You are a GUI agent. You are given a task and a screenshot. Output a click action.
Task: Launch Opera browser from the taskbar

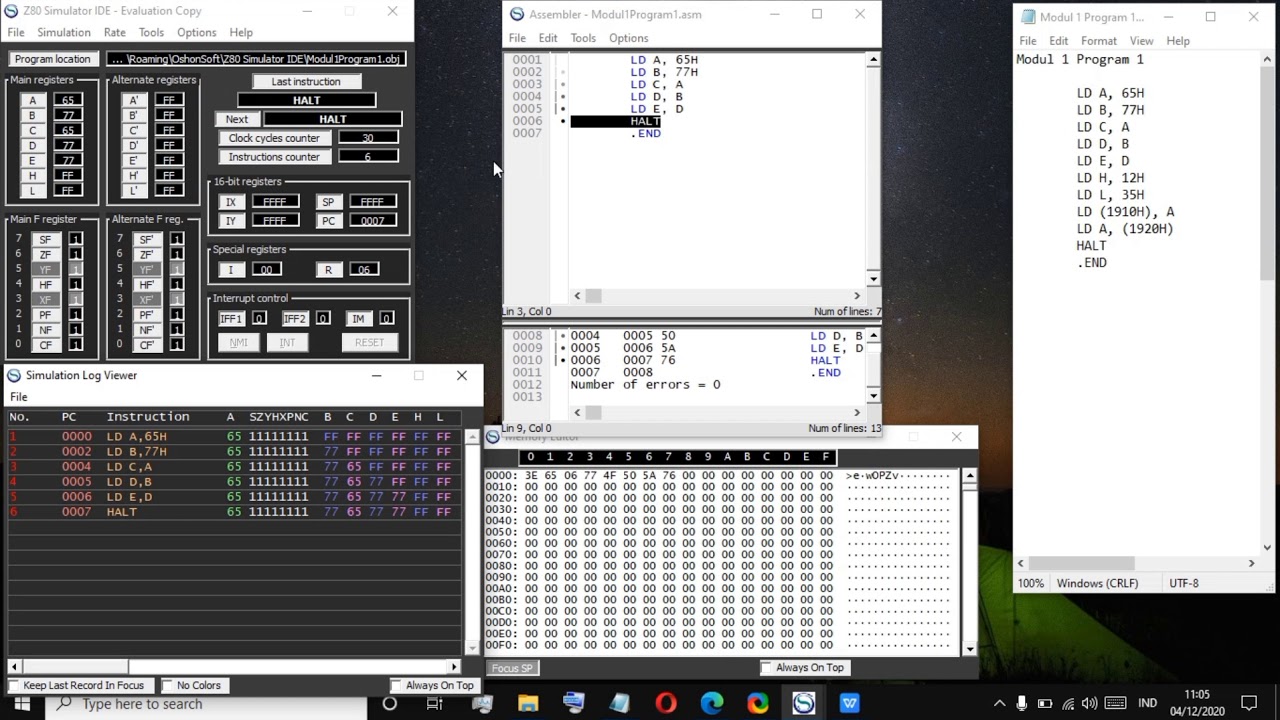click(666, 704)
